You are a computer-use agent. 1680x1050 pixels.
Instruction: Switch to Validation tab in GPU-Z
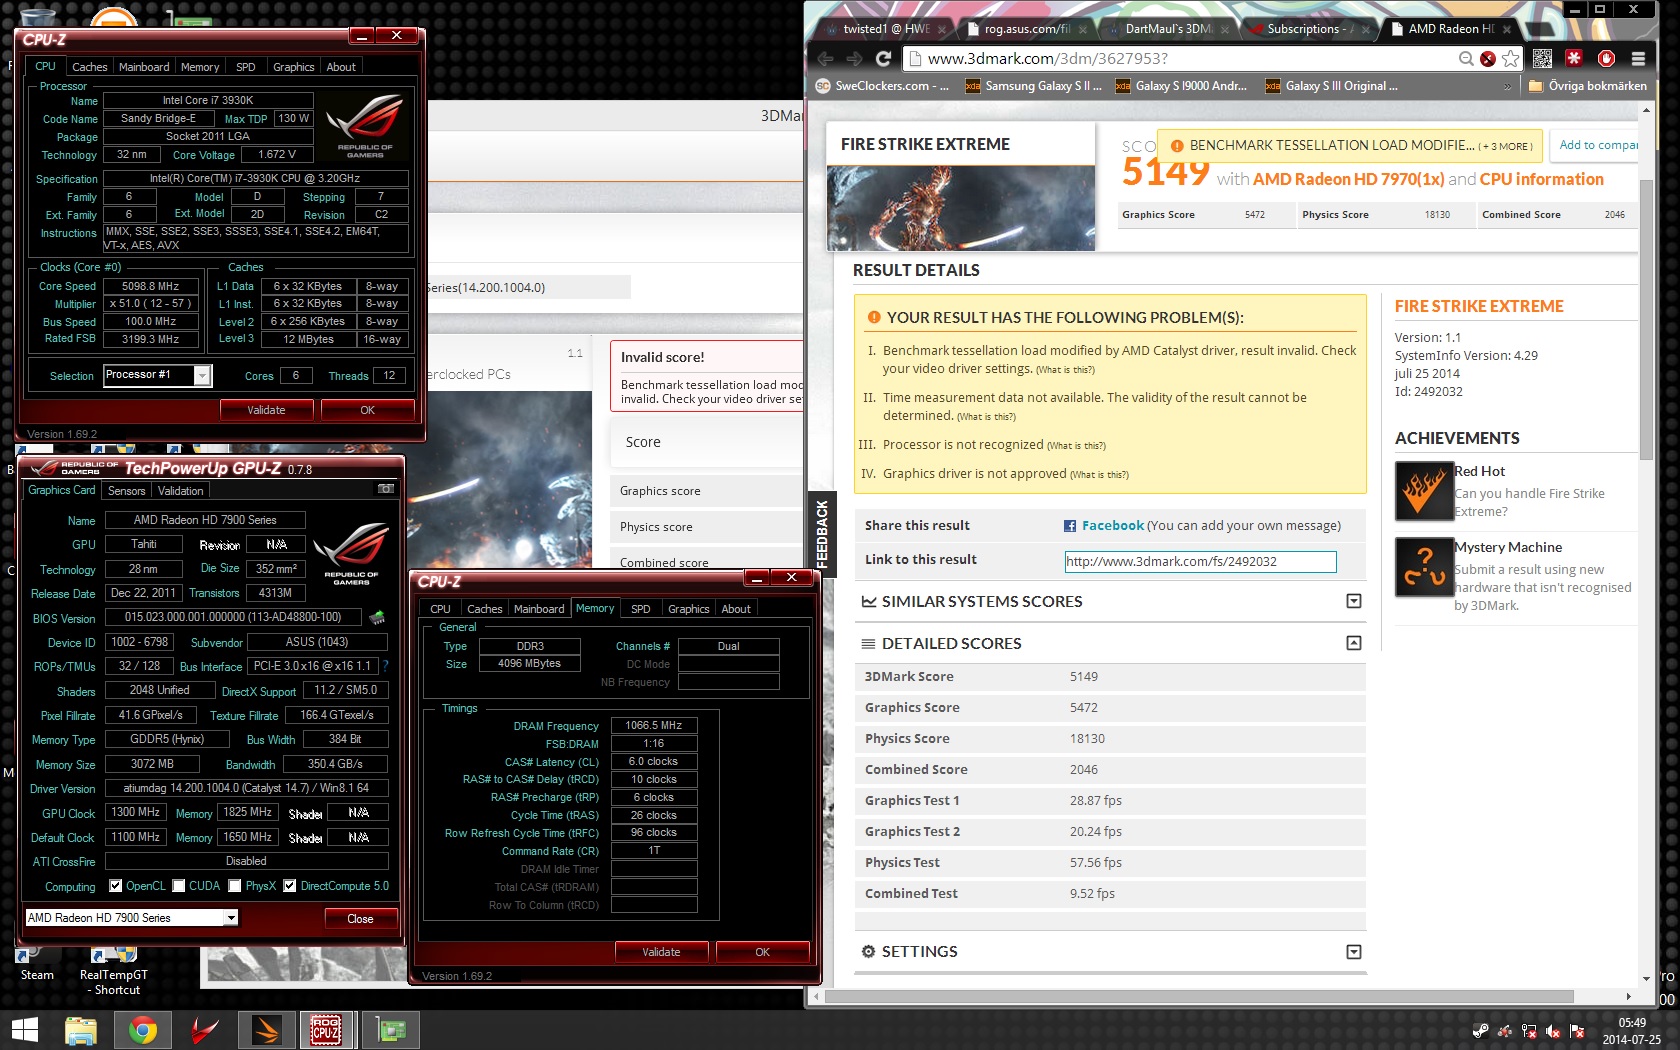click(180, 491)
